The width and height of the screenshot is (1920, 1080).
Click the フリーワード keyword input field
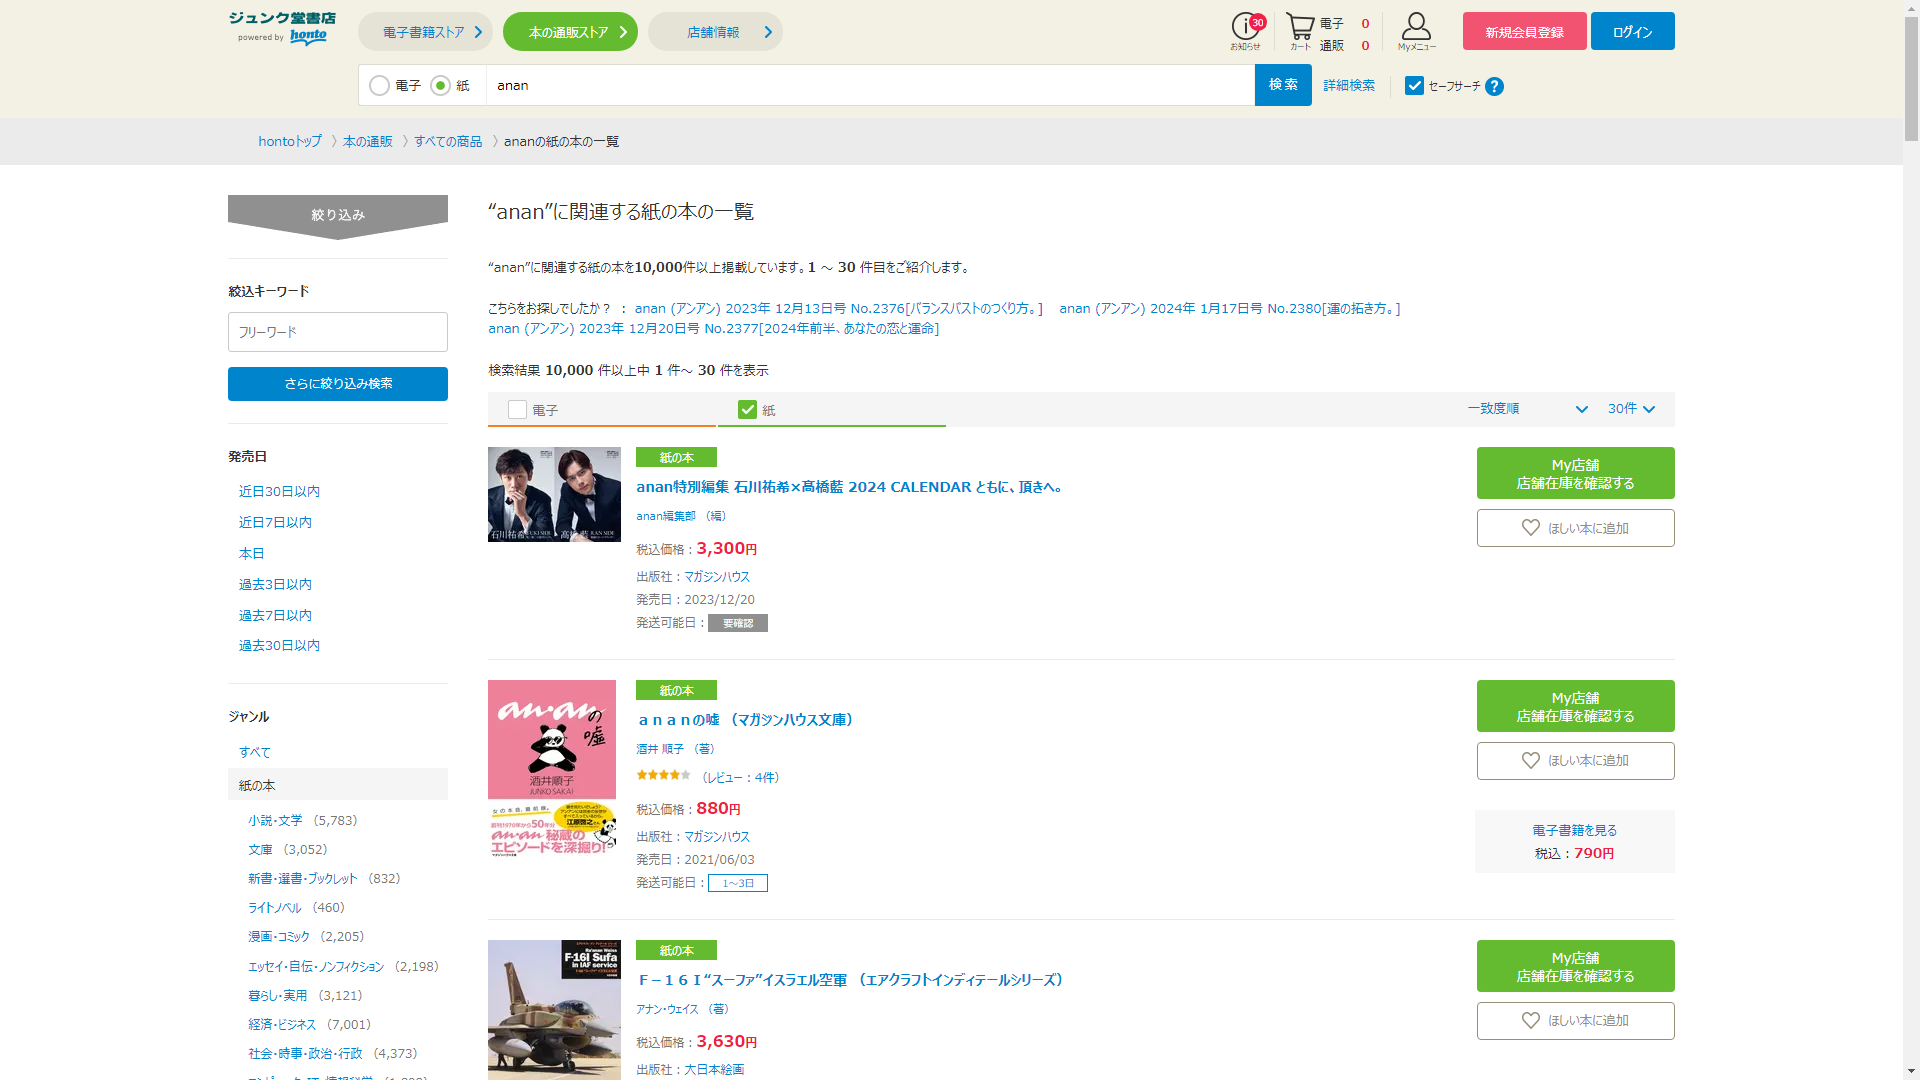click(338, 332)
